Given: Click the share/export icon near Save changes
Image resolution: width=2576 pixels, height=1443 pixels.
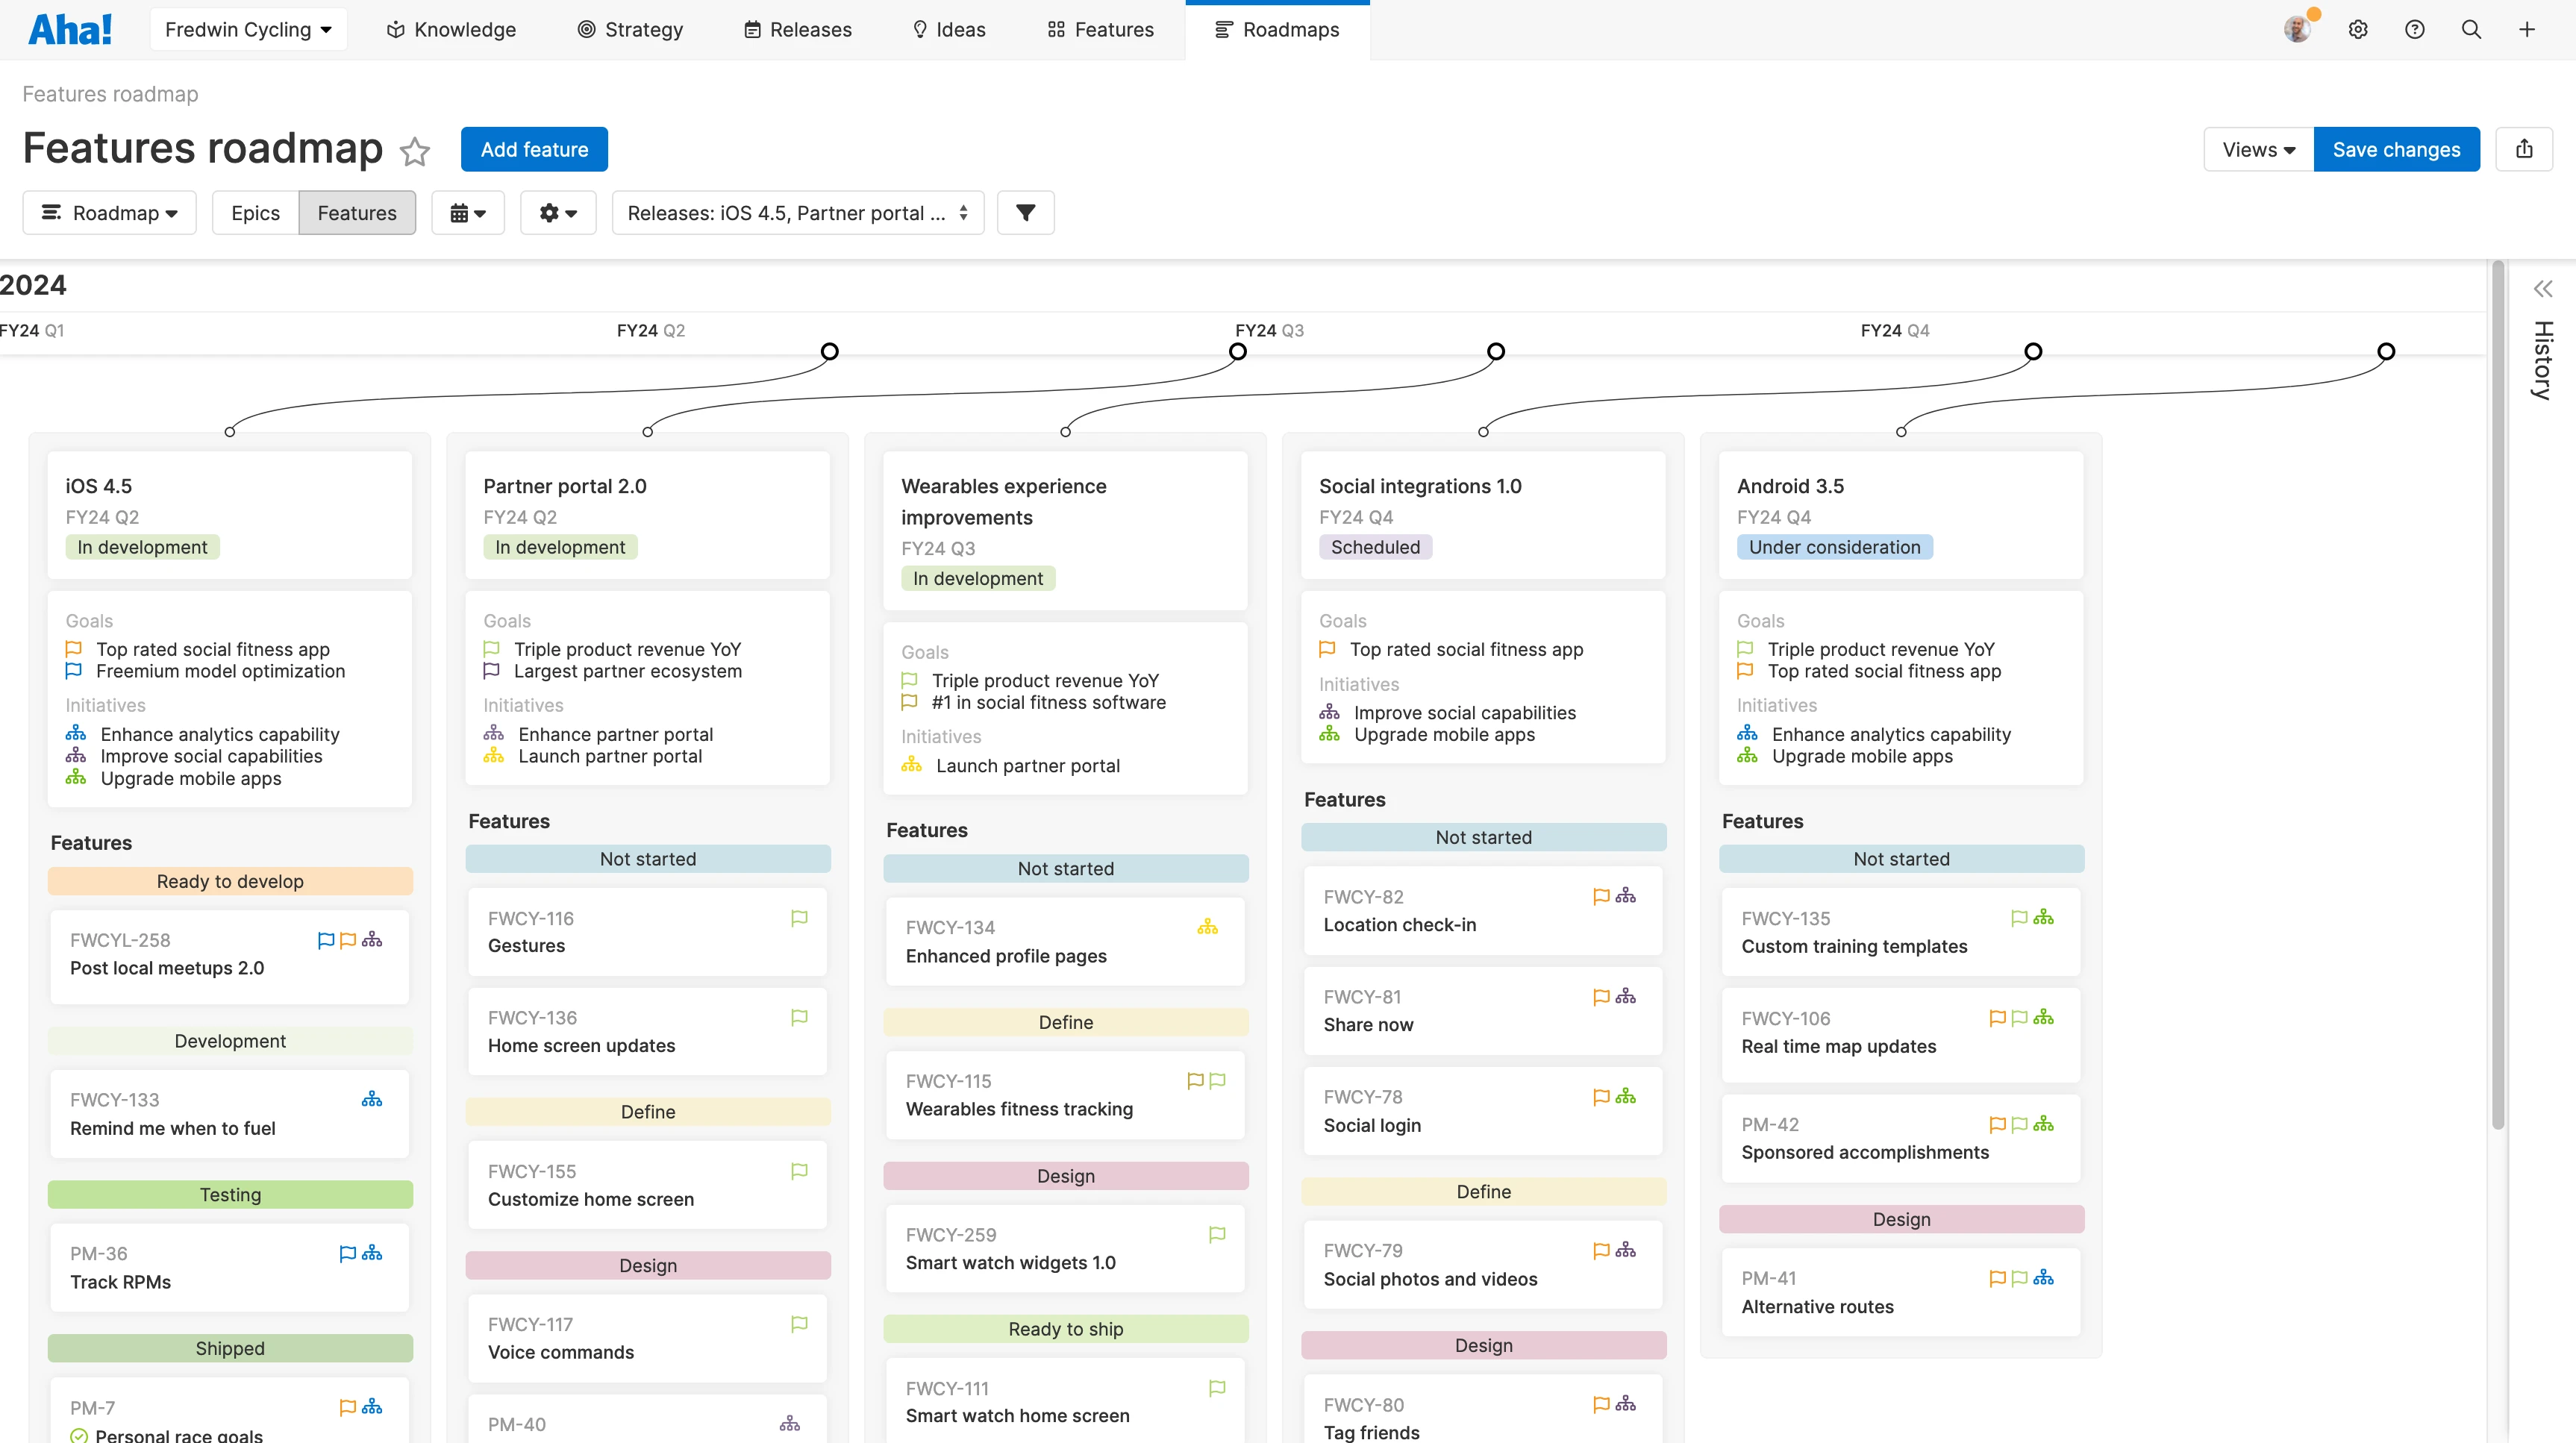Looking at the screenshot, I should (2525, 148).
